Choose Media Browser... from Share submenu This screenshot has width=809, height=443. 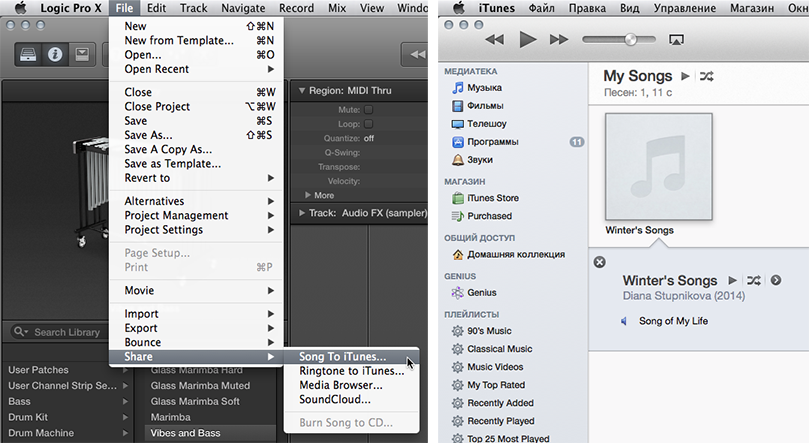coord(352,386)
